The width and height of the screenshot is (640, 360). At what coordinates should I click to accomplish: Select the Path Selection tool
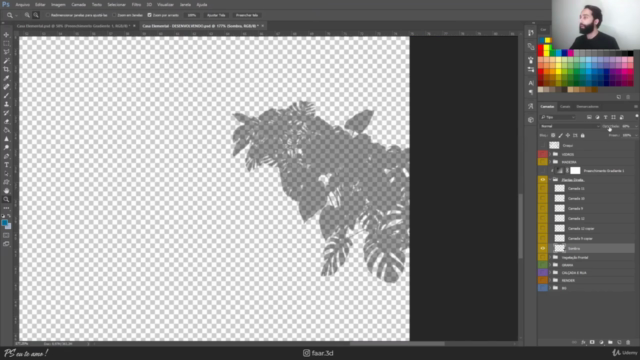tap(7, 173)
